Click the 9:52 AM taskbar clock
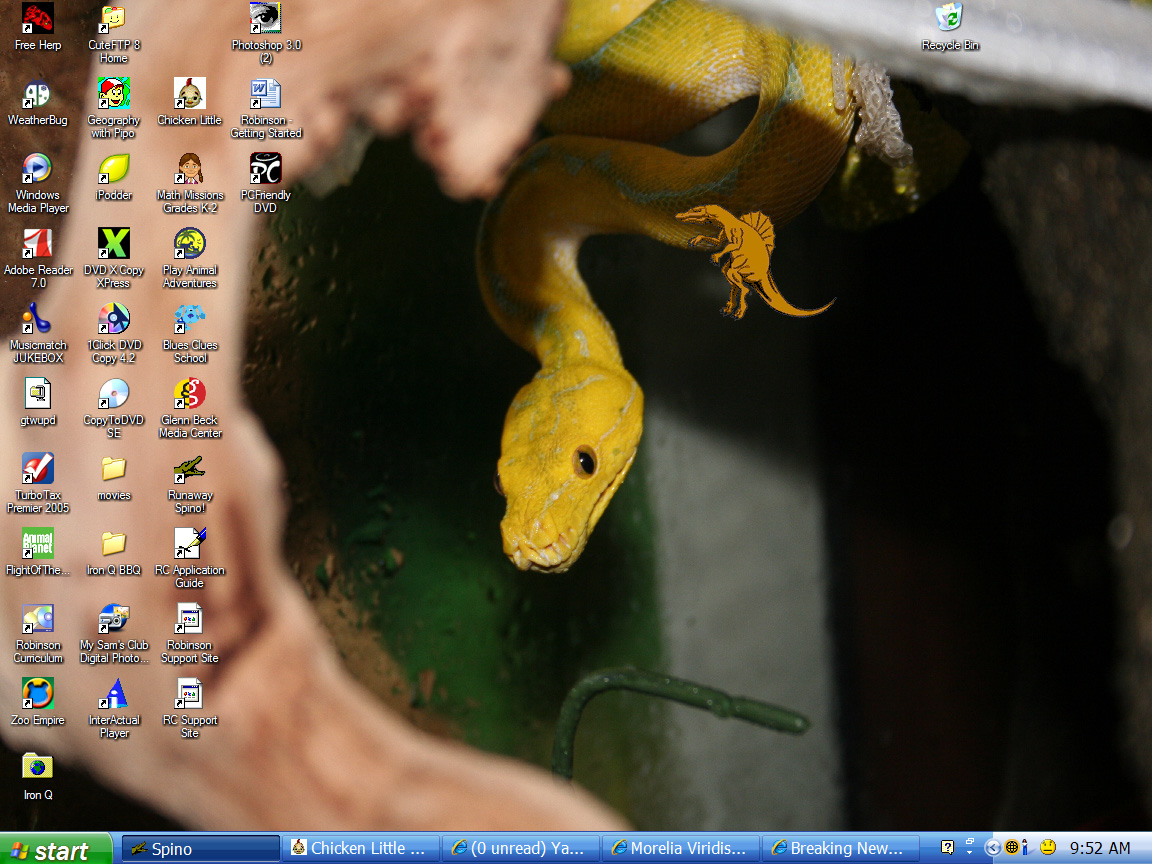The width and height of the screenshot is (1152, 864). tap(1100, 848)
